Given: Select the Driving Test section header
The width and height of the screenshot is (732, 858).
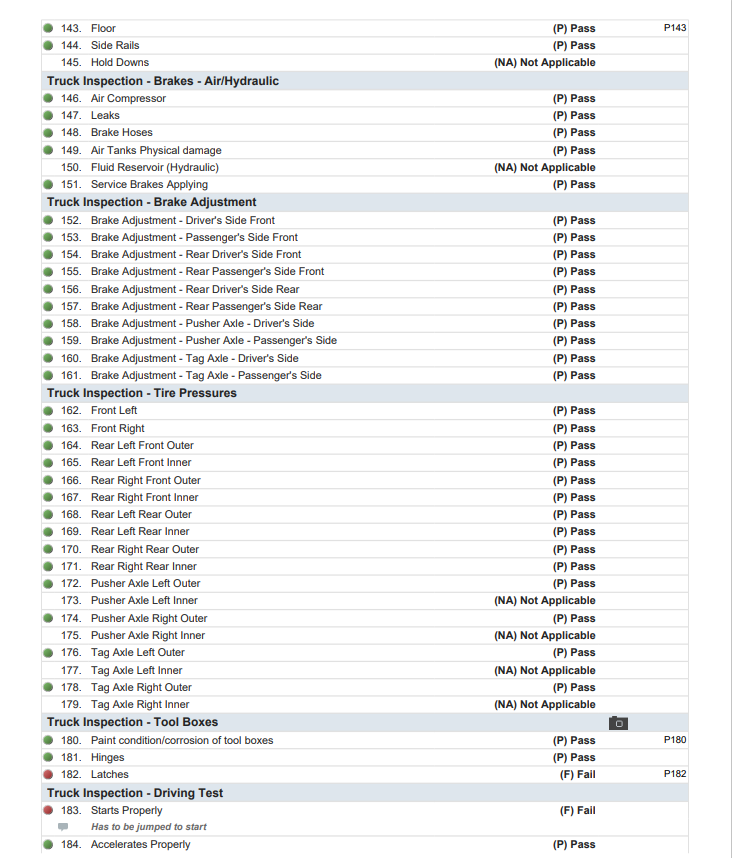Looking at the screenshot, I should pos(135,793).
